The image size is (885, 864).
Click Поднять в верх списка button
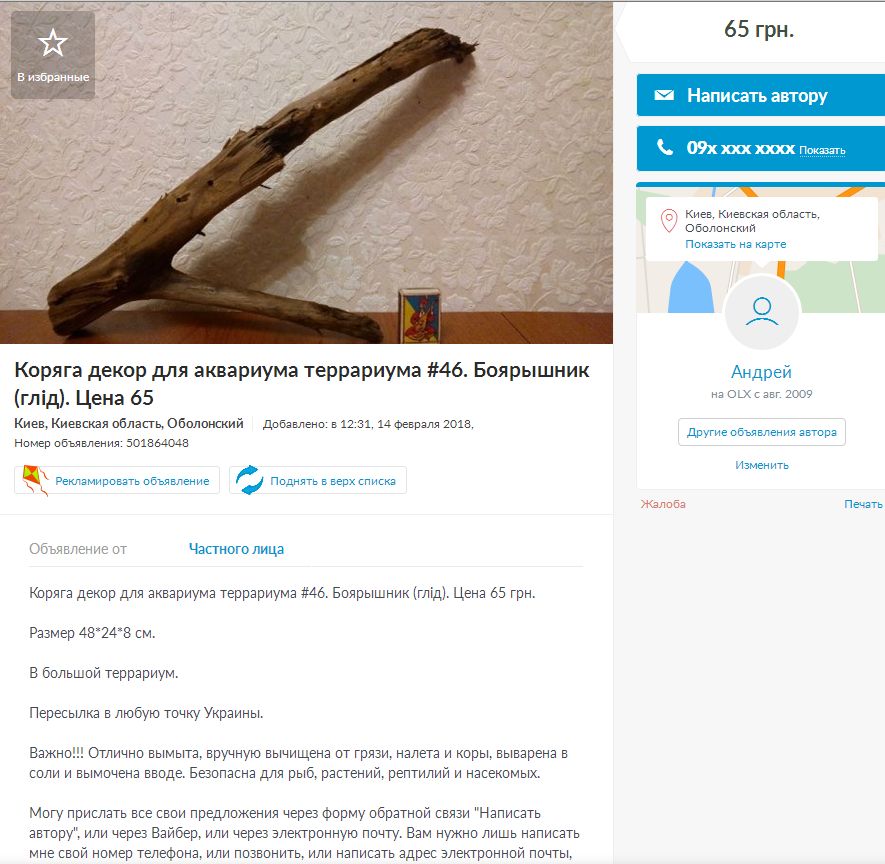[x=318, y=480]
